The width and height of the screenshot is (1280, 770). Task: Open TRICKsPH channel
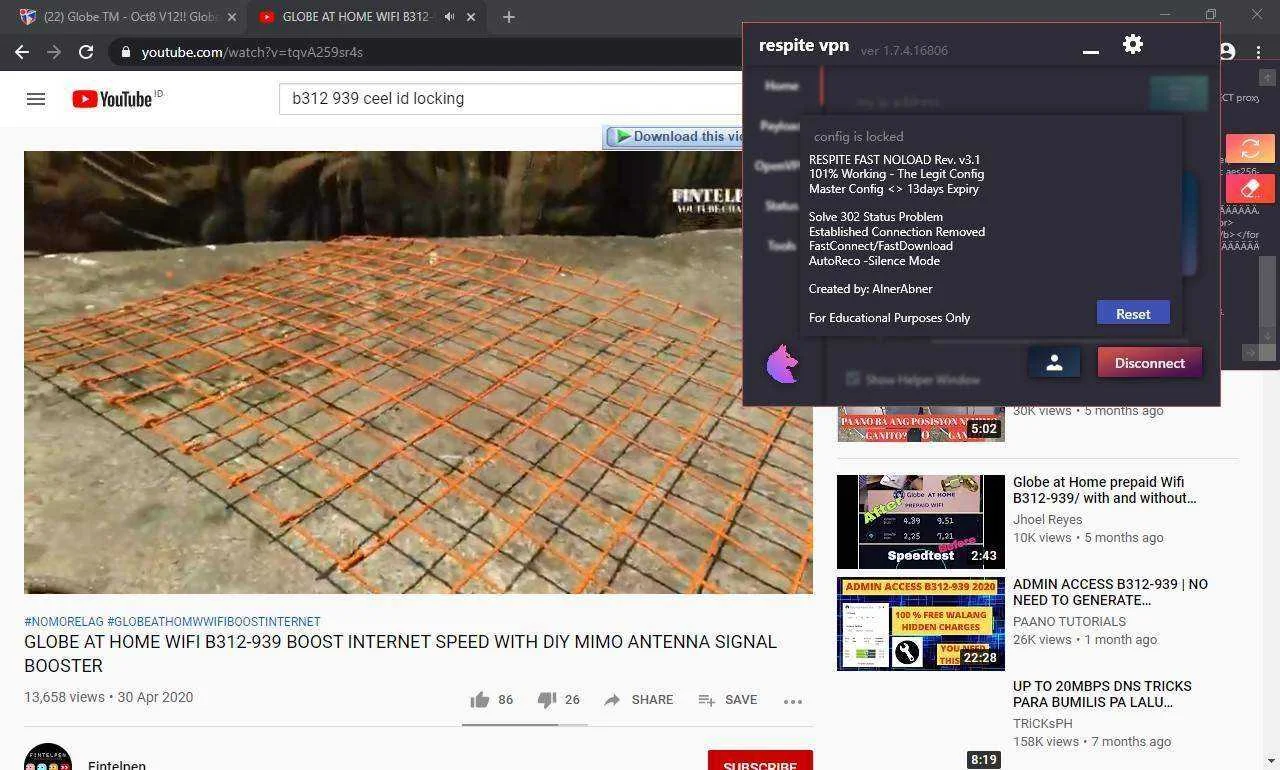tap(1042, 723)
